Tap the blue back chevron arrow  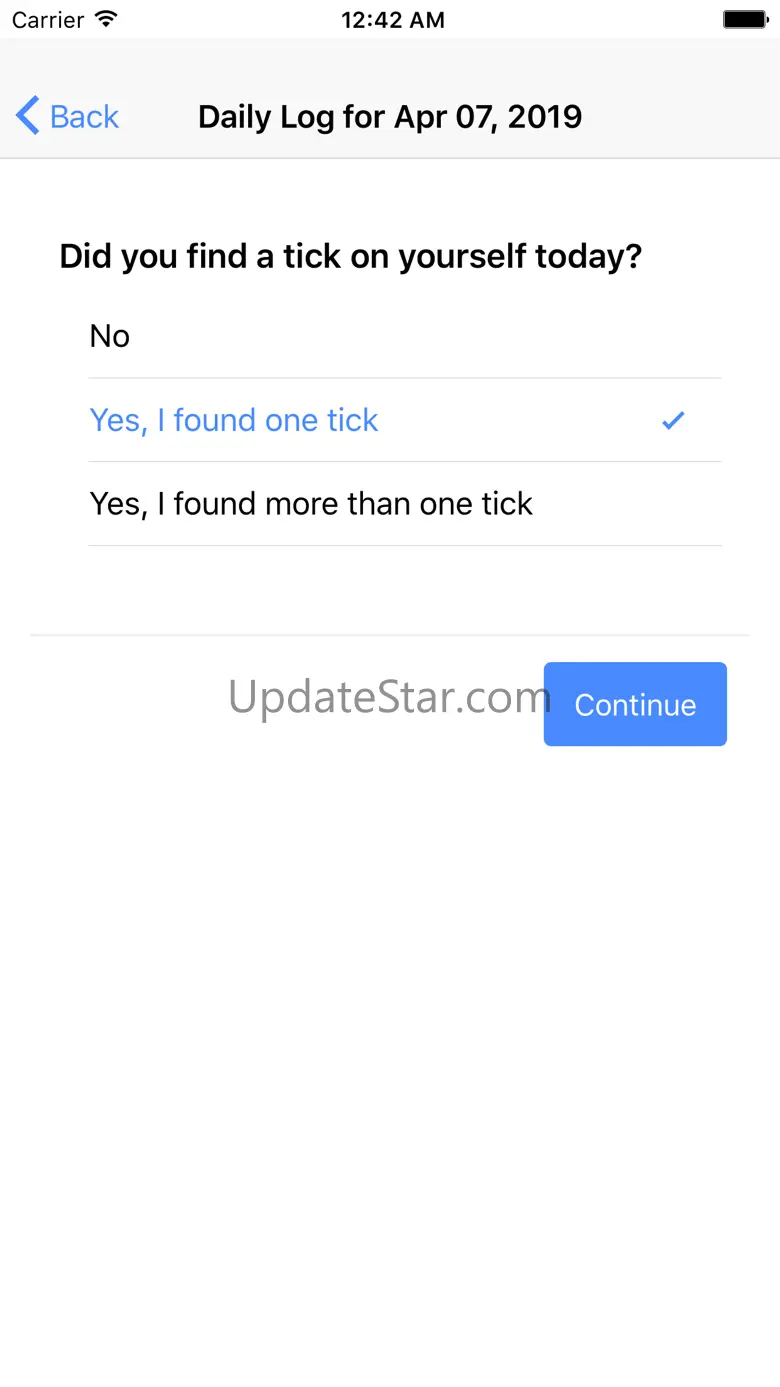click(x=28, y=116)
